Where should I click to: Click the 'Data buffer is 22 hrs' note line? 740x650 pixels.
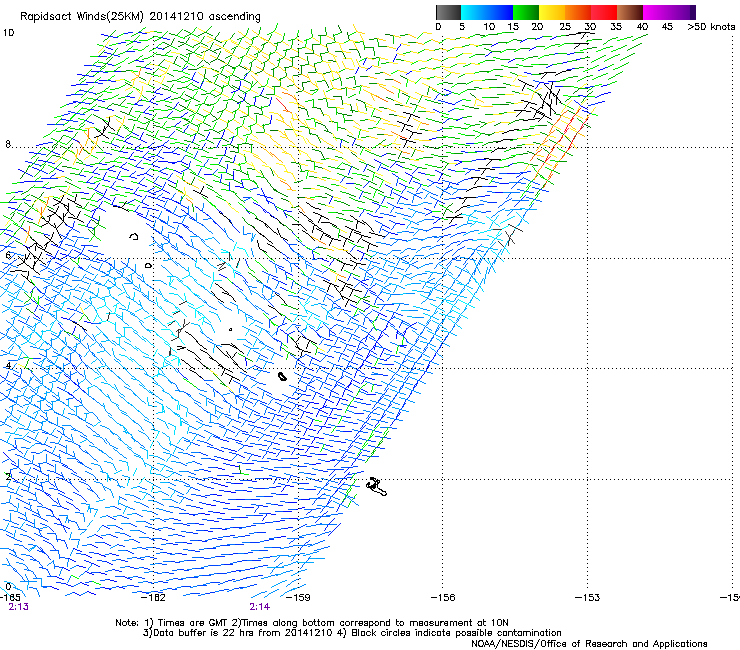pos(352,633)
